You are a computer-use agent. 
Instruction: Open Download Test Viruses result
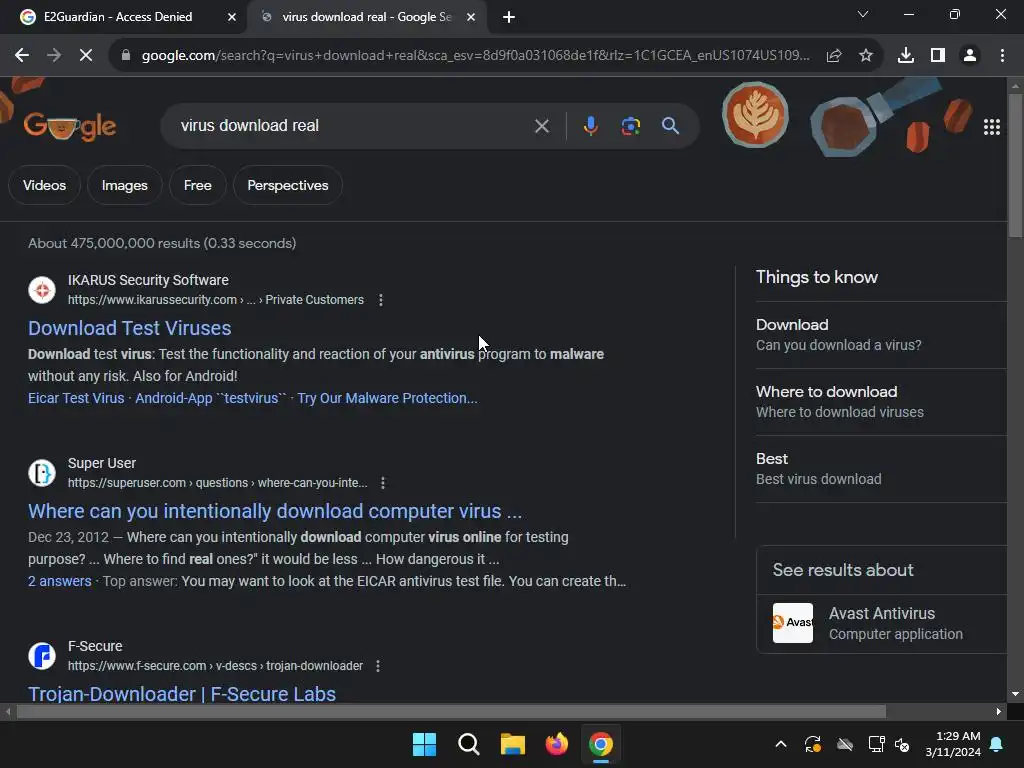click(129, 328)
